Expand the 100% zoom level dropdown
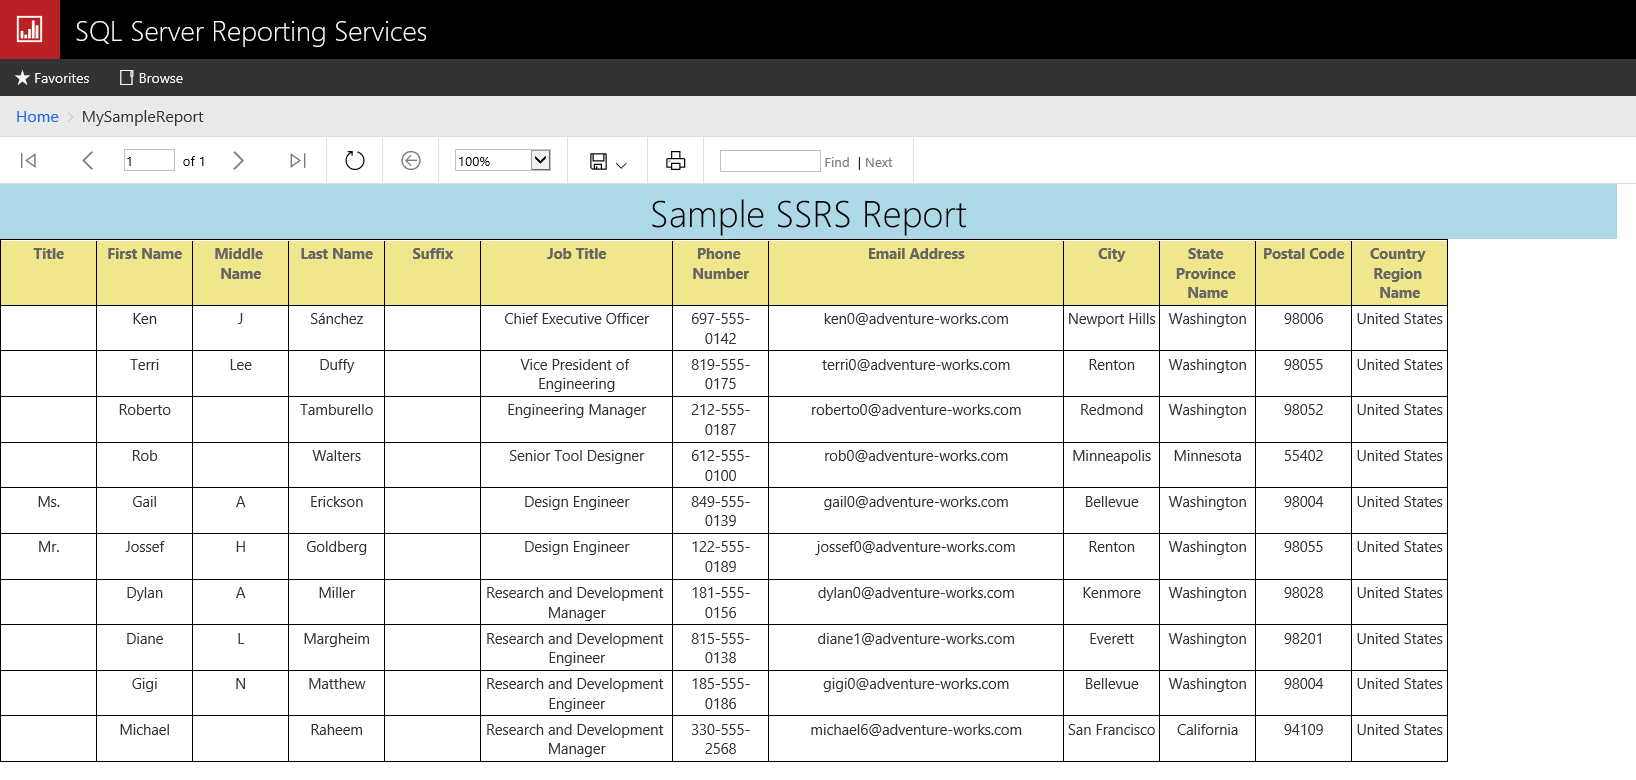The width and height of the screenshot is (1636, 780). pyautogui.click(x=540, y=160)
